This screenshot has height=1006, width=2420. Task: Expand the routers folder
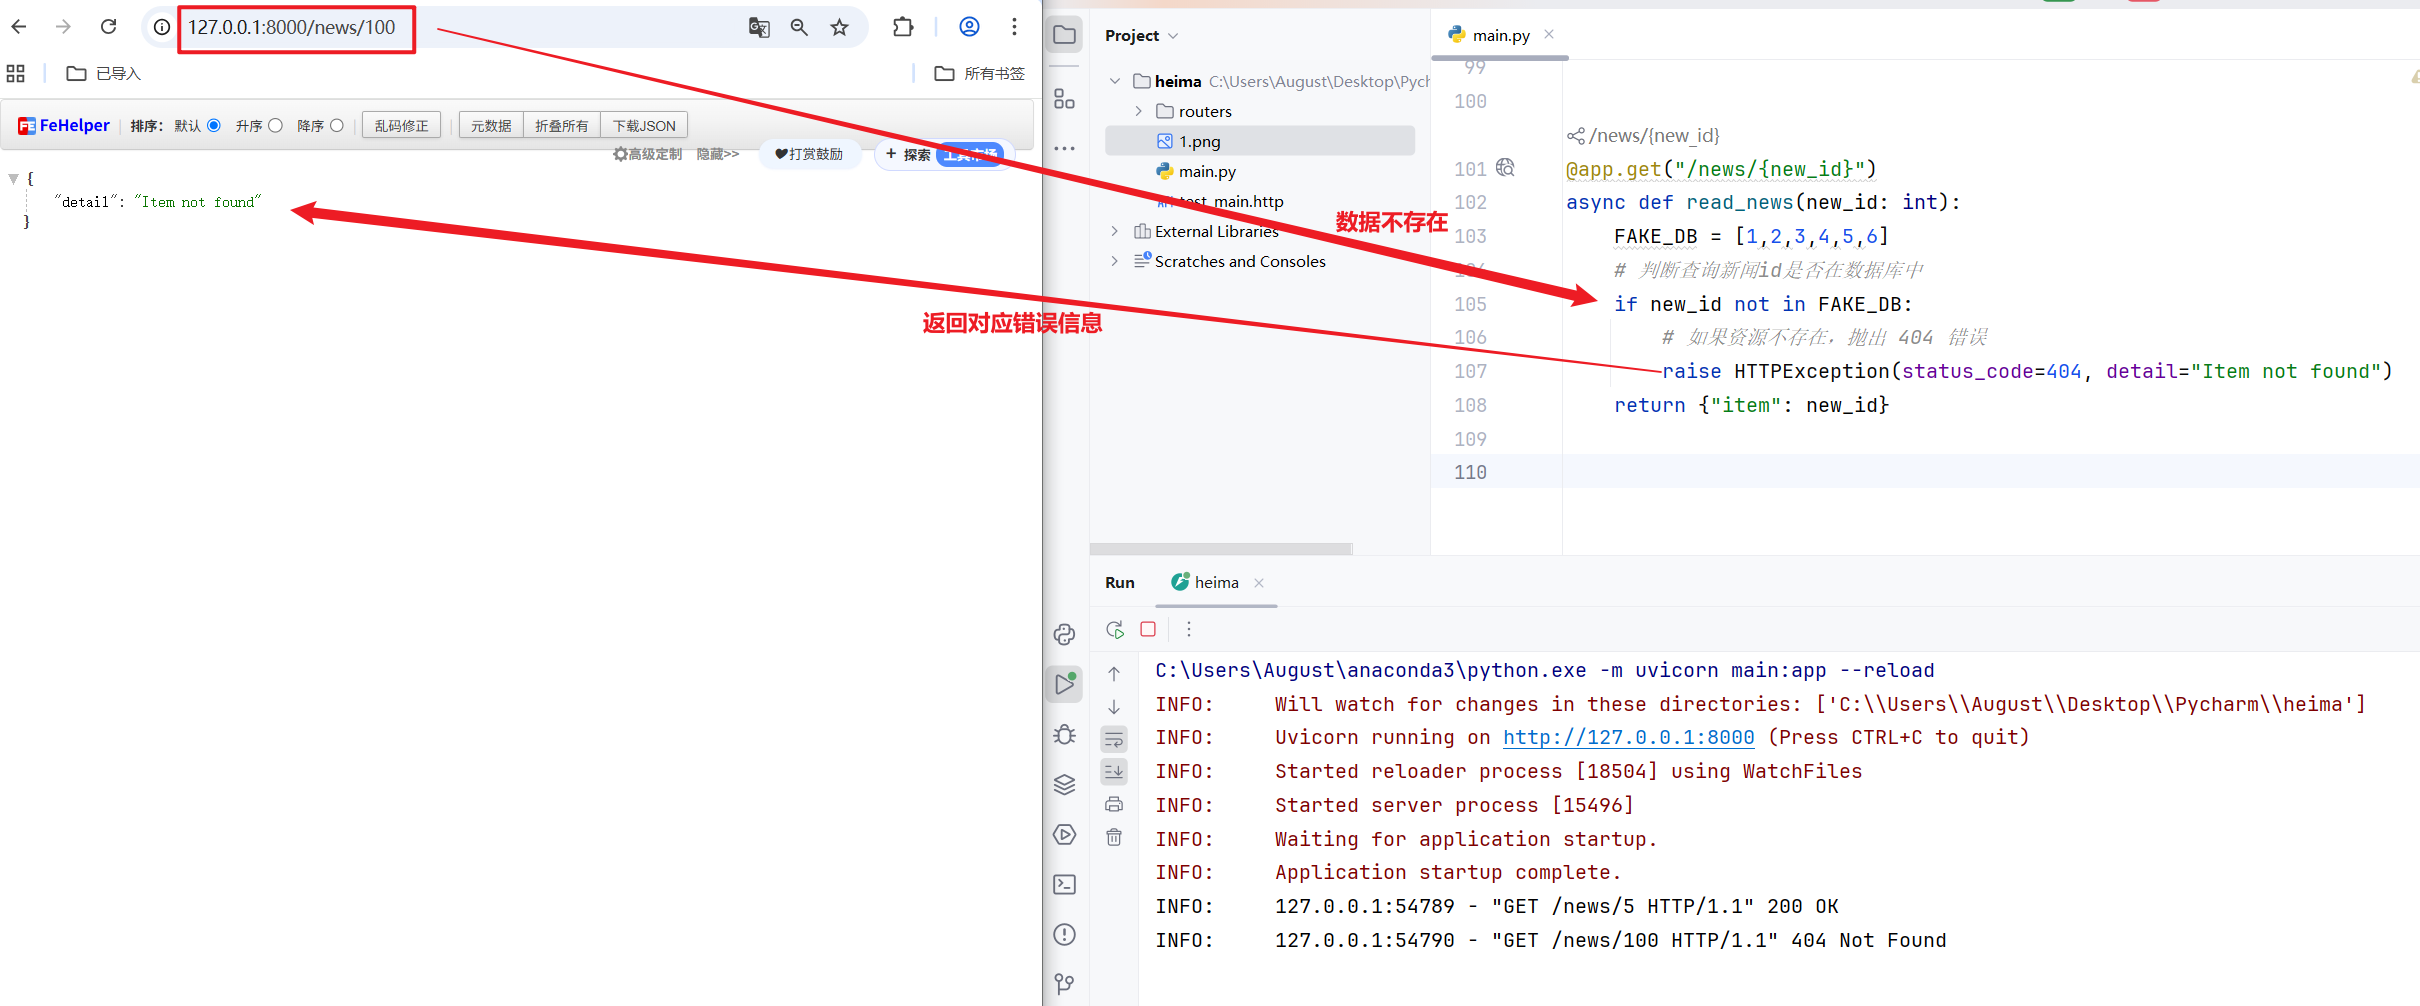pyautogui.click(x=1139, y=111)
